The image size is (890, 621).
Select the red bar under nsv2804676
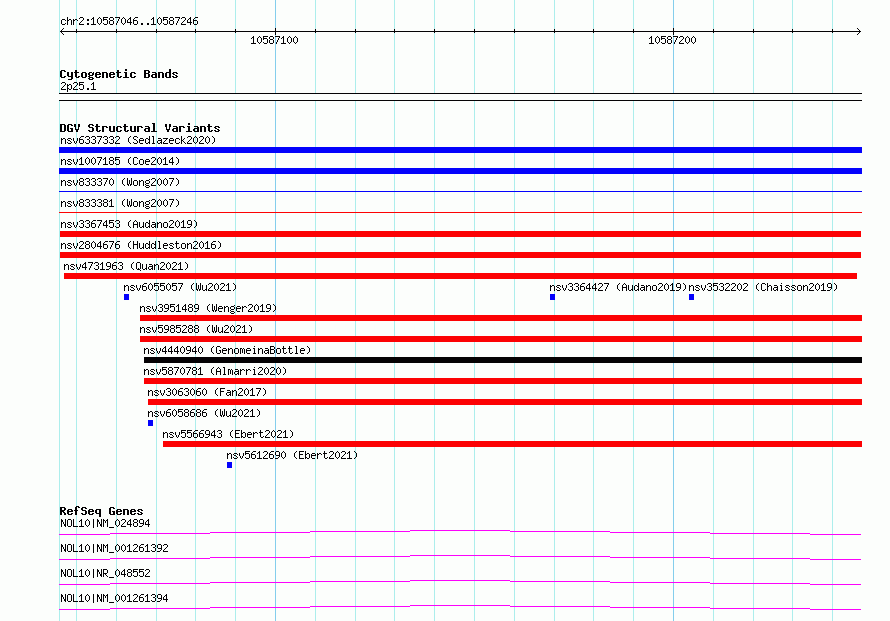click(460, 255)
